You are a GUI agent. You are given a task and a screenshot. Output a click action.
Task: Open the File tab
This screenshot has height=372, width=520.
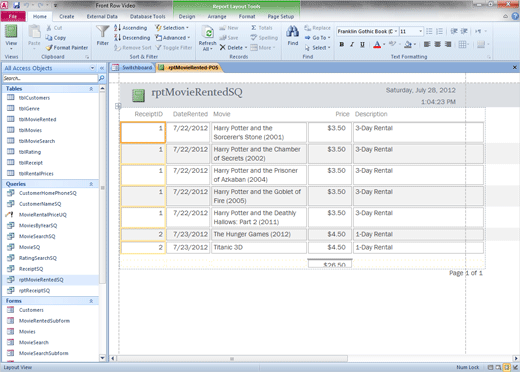[13, 16]
